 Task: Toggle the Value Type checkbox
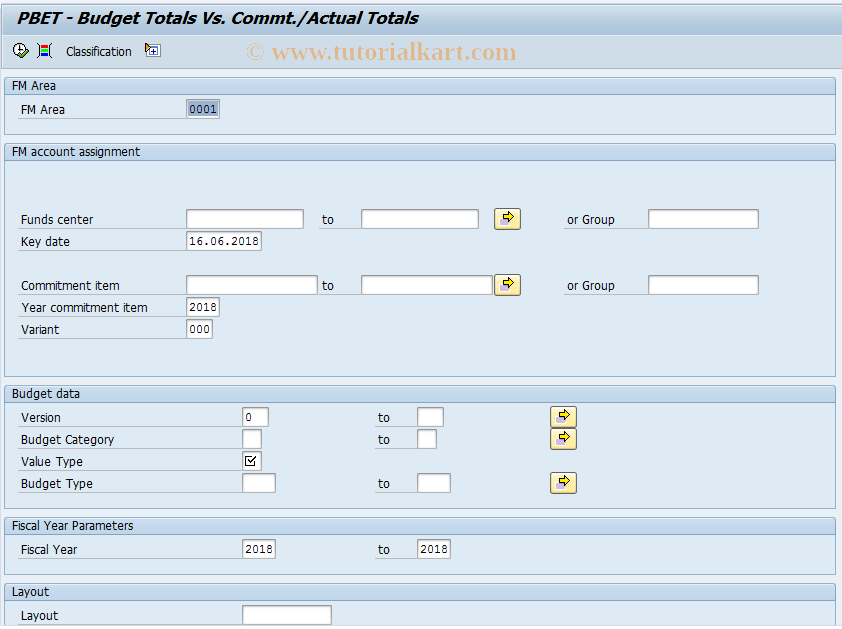[251, 461]
